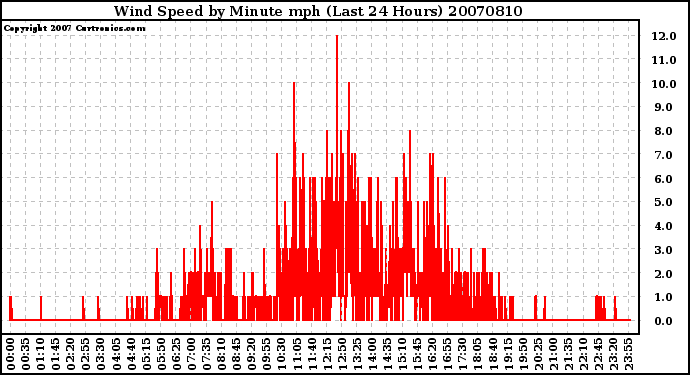Click the 'Copyright 2007 Cartronics.com' text
Screen dimensions: 690x375
click(x=74, y=29)
